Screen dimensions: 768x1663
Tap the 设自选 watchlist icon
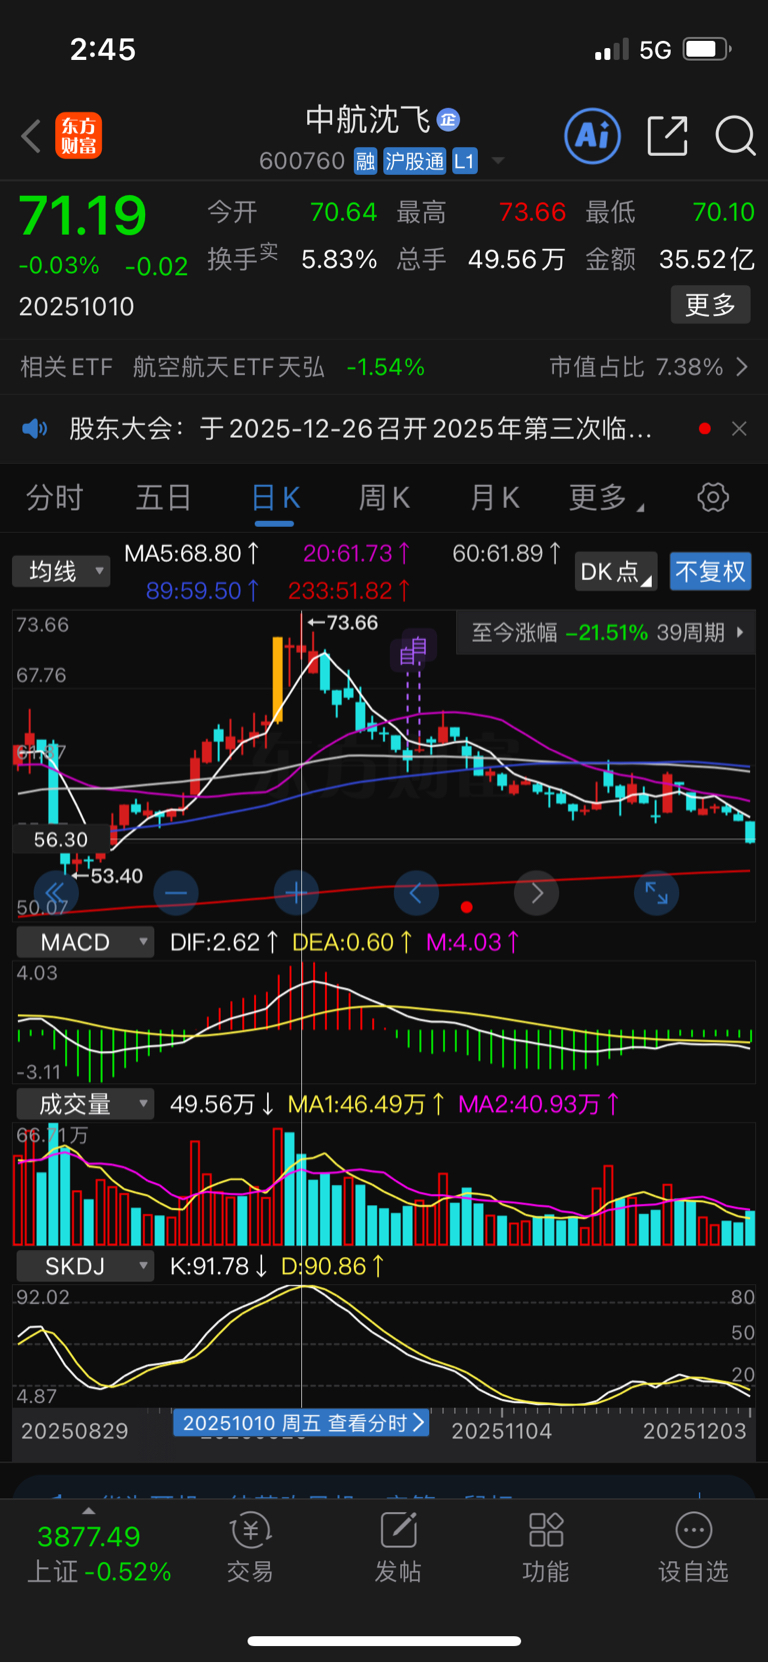(x=693, y=1548)
